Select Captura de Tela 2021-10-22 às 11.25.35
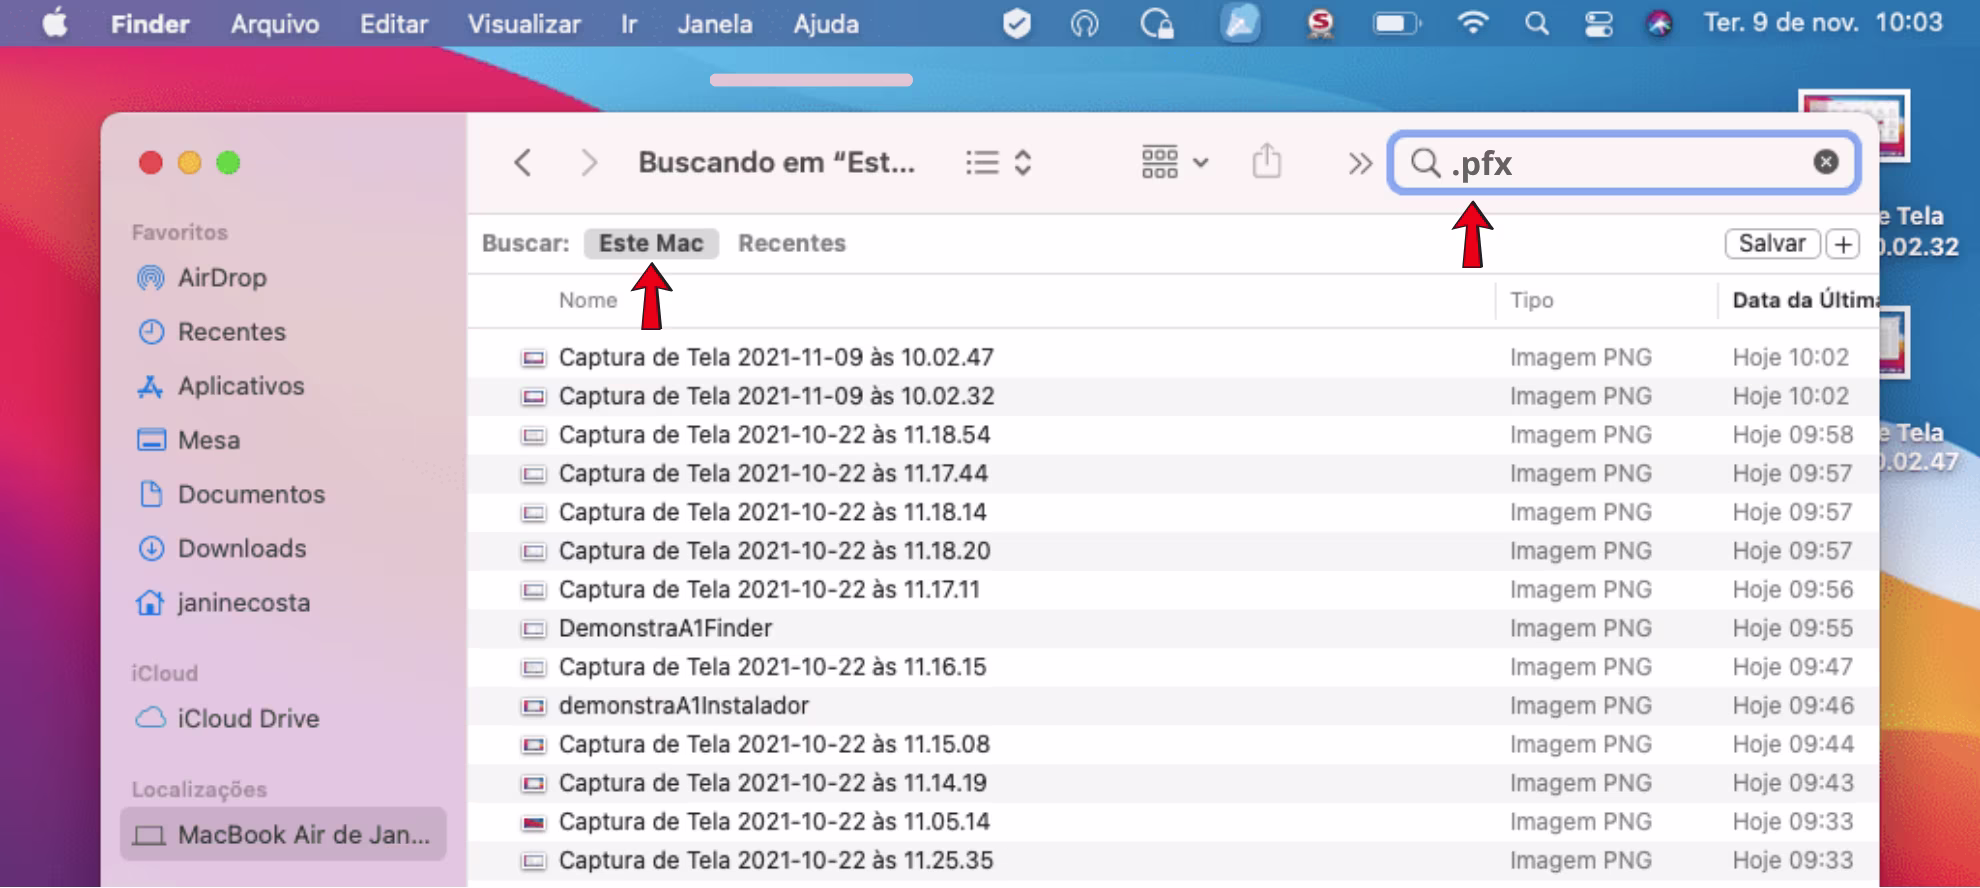Viewport: 1980px width, 888px height. [1173, 860]
